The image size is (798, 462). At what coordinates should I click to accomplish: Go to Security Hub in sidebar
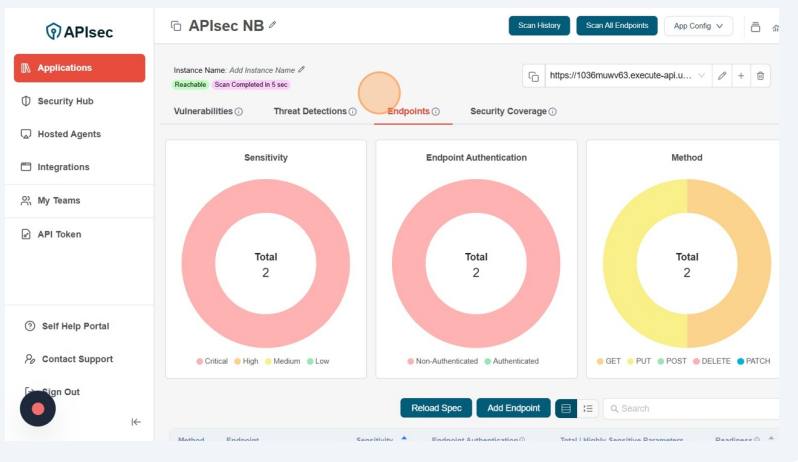click(65, 101)
